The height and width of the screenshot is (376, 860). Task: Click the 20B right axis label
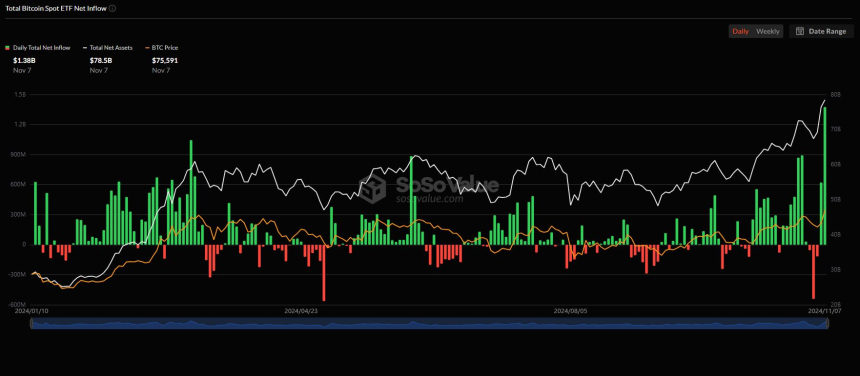pos(836,304)
